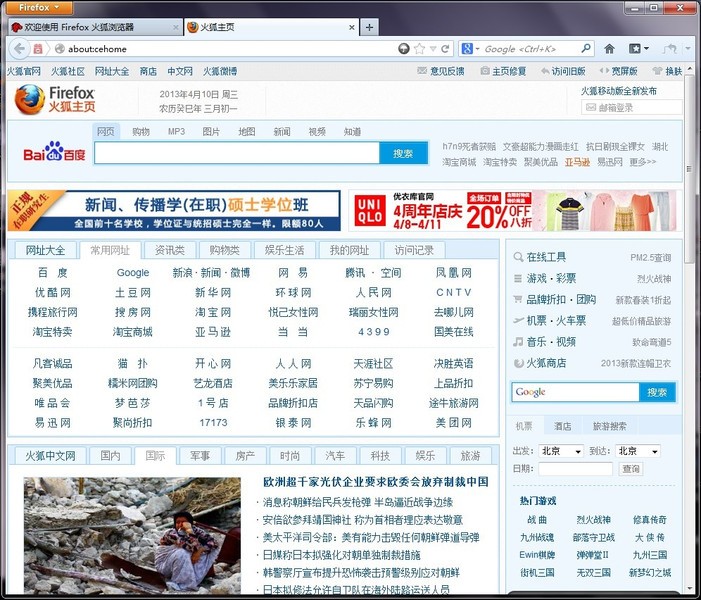Select the 科技 news tab
The height and width of the screenshot is (600, 701).
[x=380, y=456]
